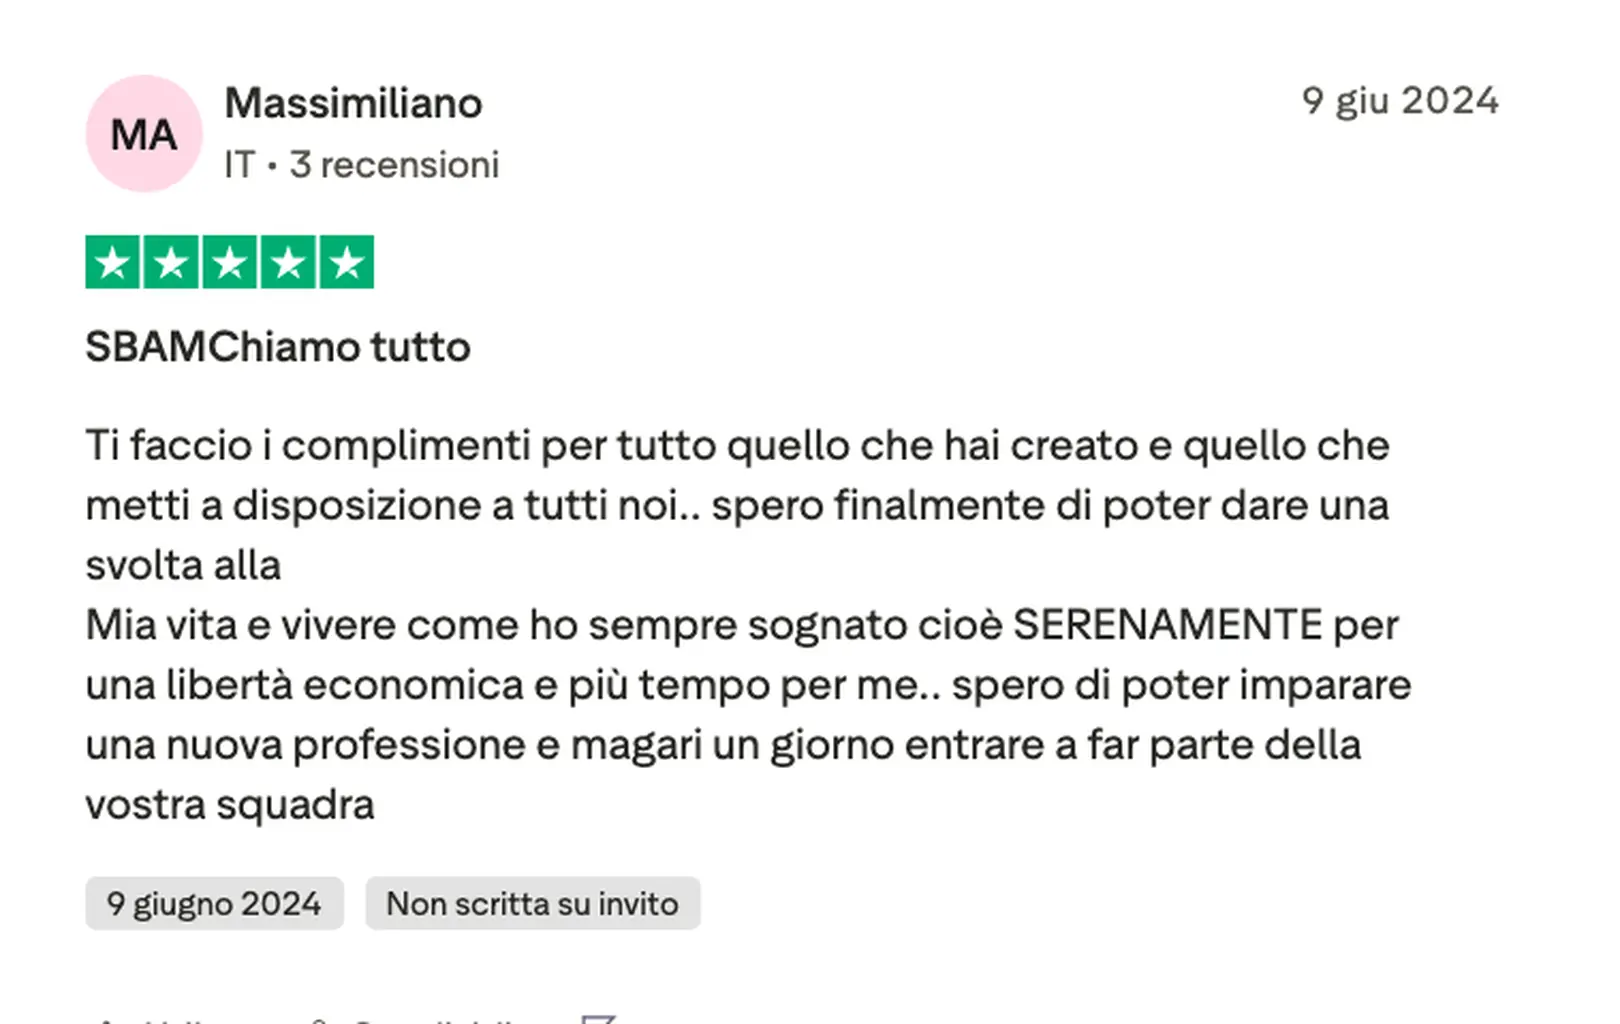Click the flag report icon below review
The width and height of the screenshot is (1620, 1024).
597,1018
